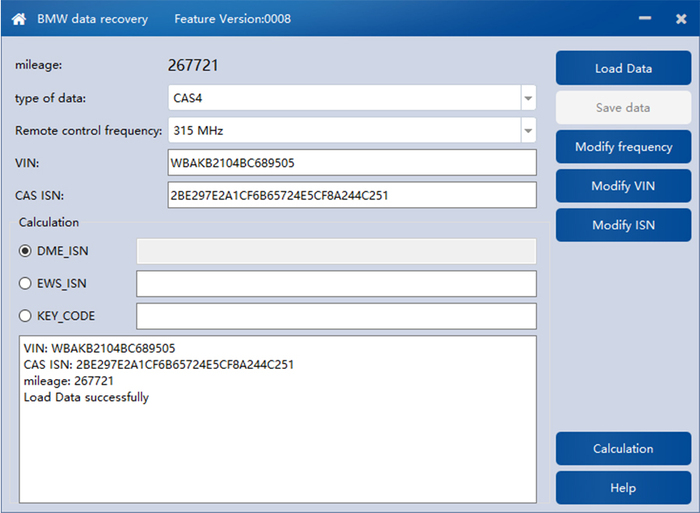This screenshot has height=513, width=700.
Task: Close the BMW data recovery window
Action: coord(681,19)
